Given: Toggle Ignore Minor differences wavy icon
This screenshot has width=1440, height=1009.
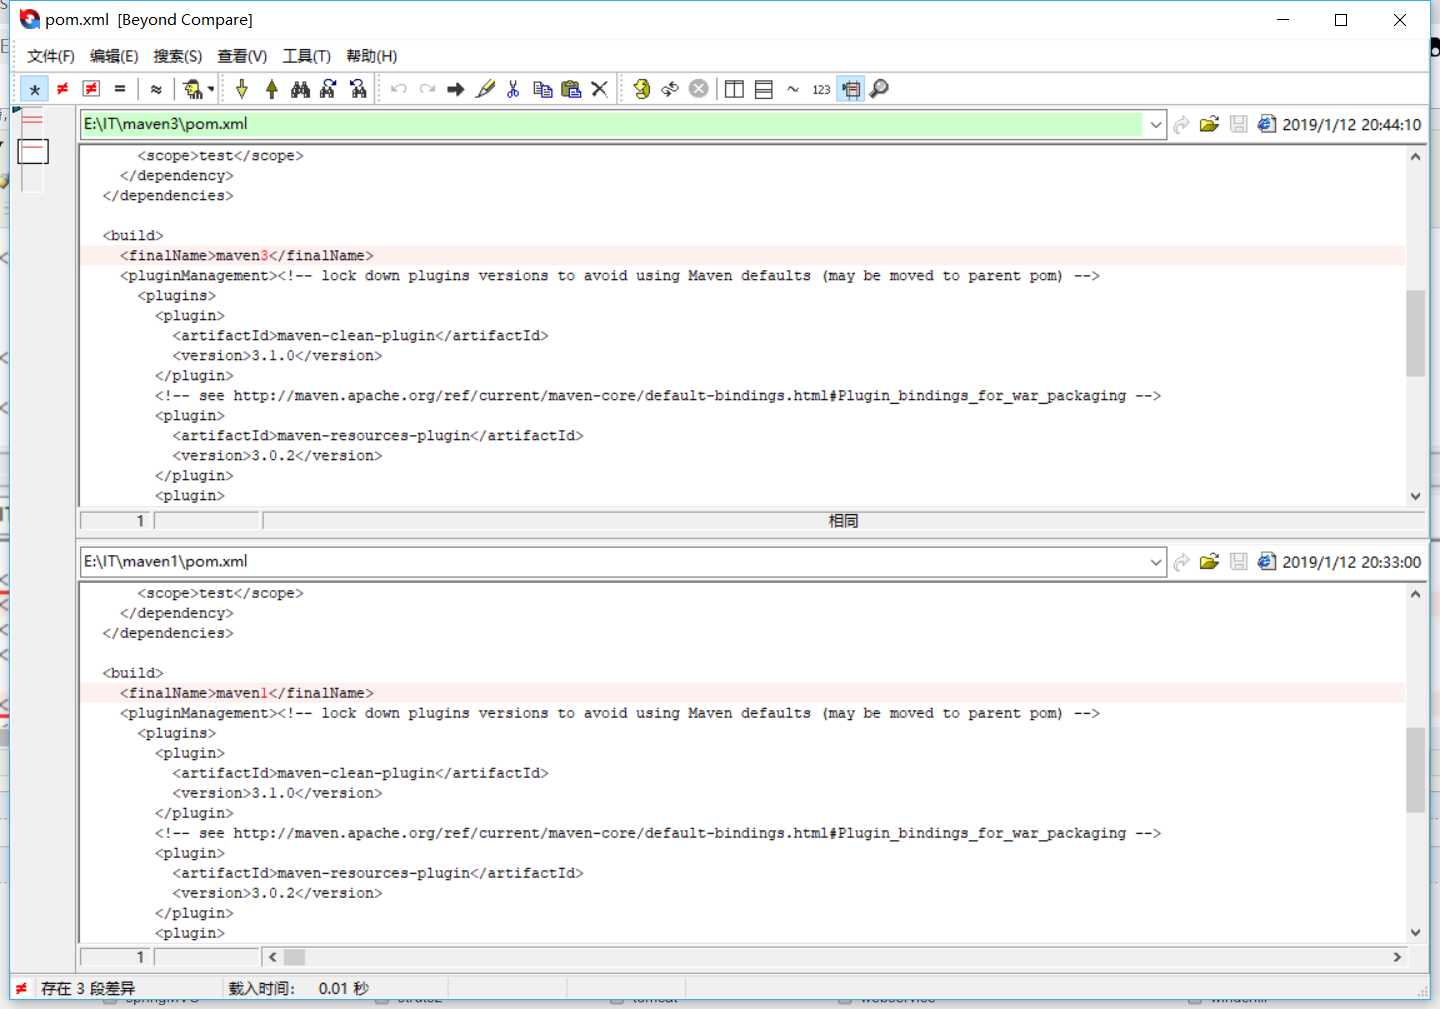Looking at the screenshot, I should 156,89.
